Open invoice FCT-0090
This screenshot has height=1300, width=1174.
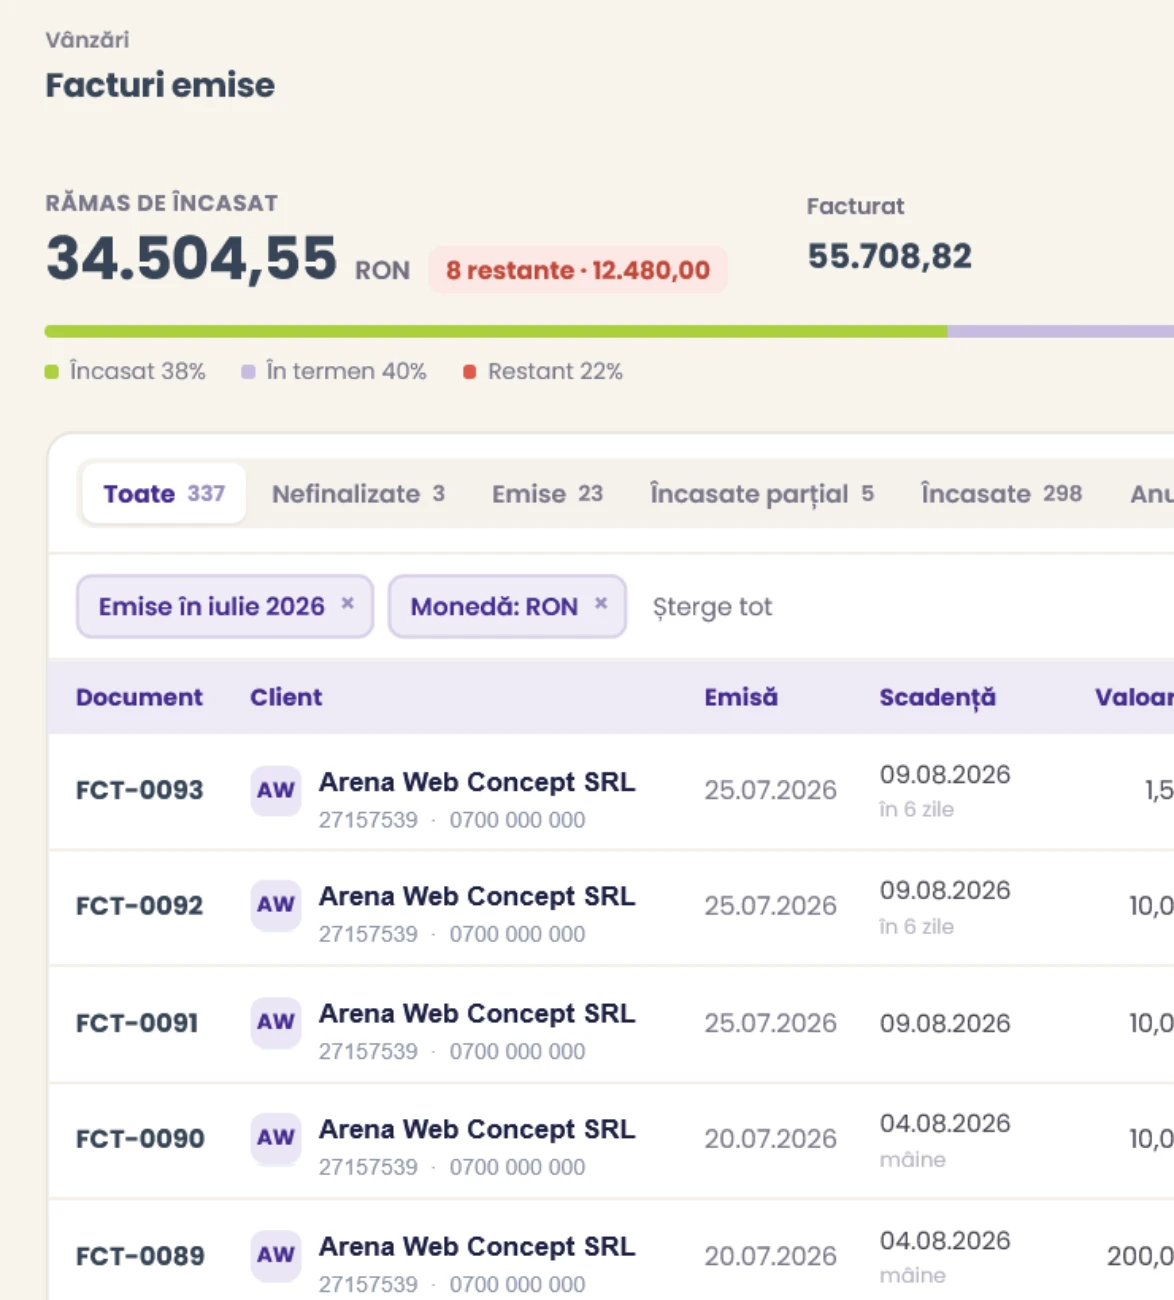tap(140, 1139)
